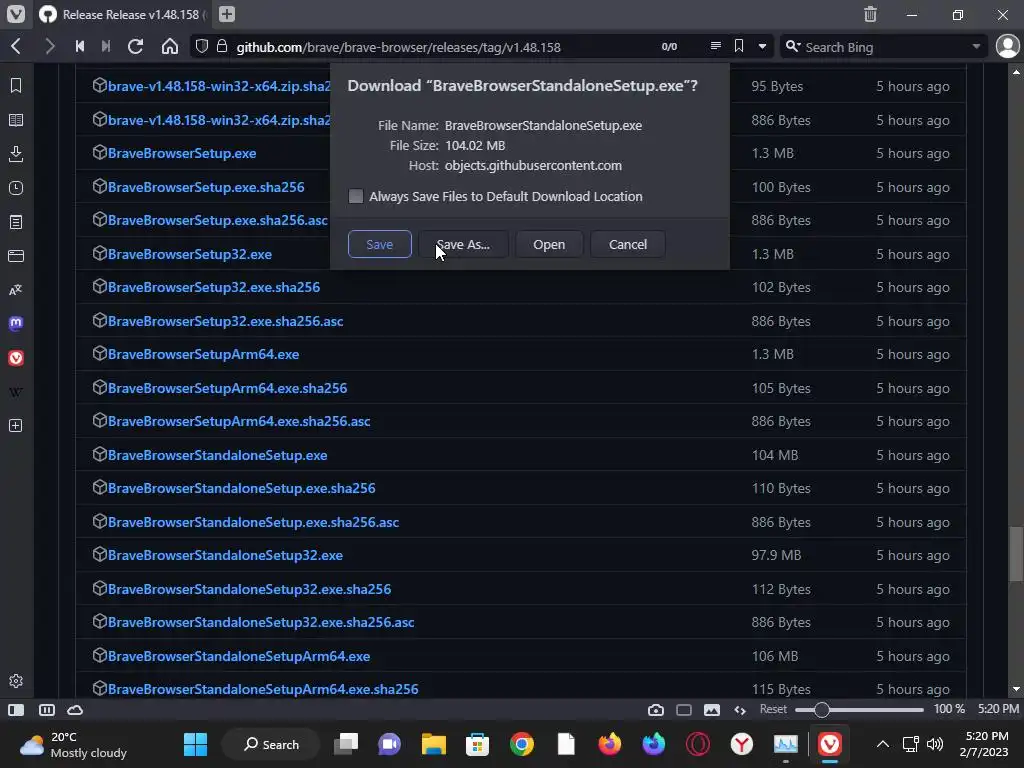1024x768 pixels.
Task: Capture page with camera icon
Action: pyautogui.click(x=656, y=710)
